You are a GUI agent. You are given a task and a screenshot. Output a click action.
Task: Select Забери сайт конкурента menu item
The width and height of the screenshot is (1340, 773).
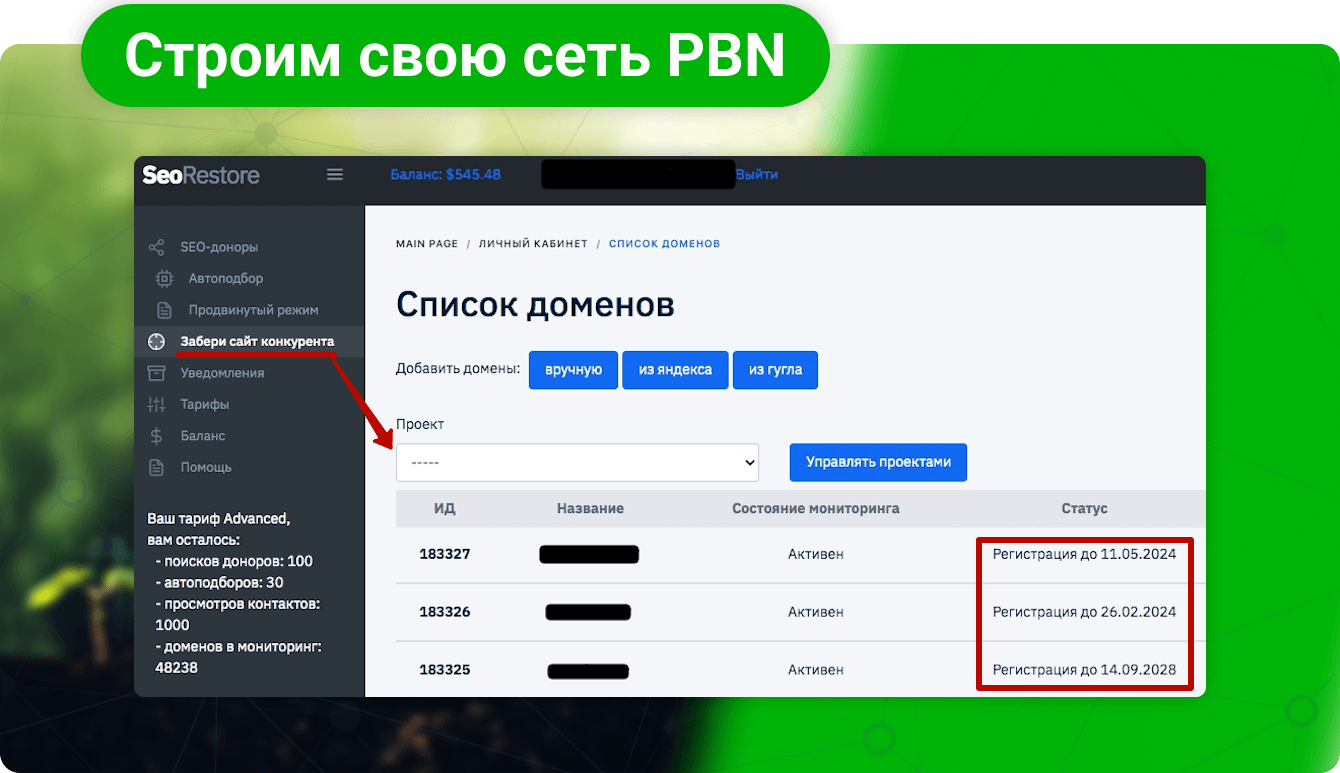click(257, 341)
